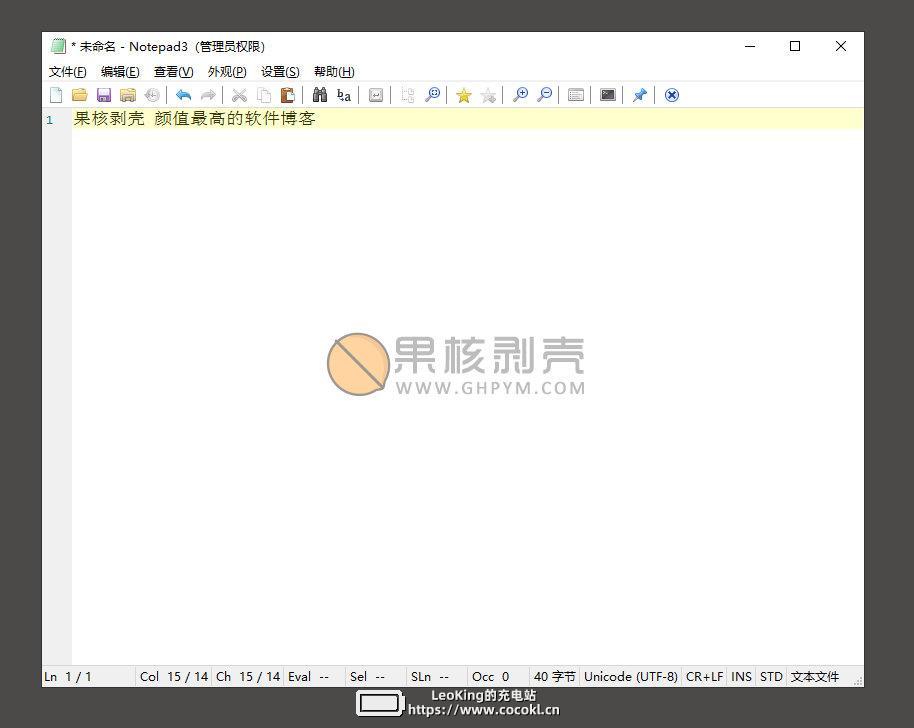
Task: Click the SLn -- status field
Action: [437, 677]
